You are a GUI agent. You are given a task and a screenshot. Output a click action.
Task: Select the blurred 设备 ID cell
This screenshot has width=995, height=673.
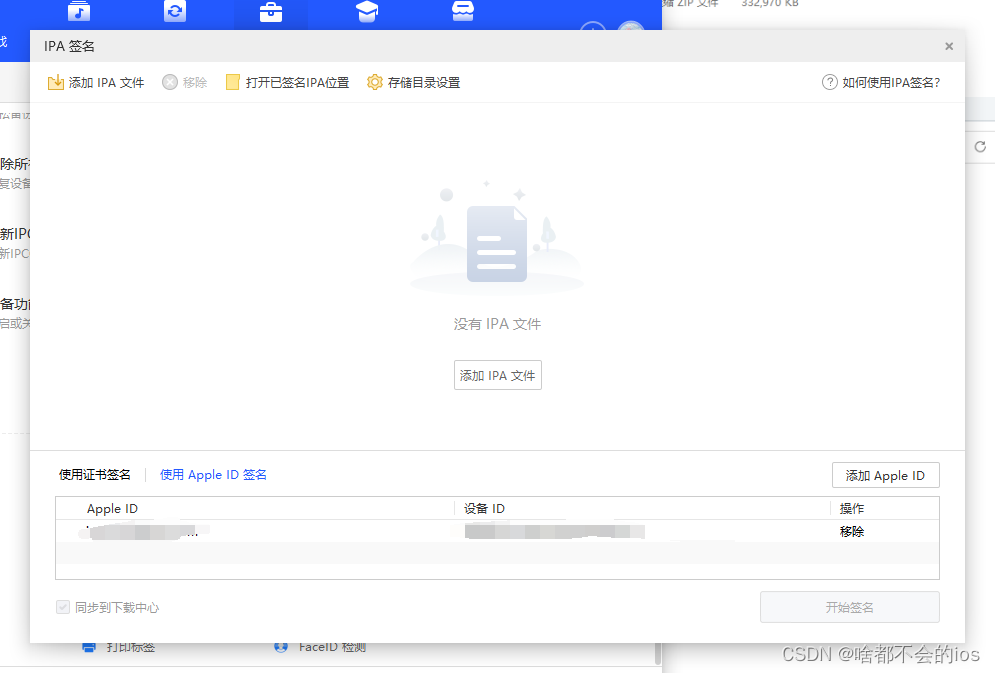pyautogui.click(x=554, y=532)
